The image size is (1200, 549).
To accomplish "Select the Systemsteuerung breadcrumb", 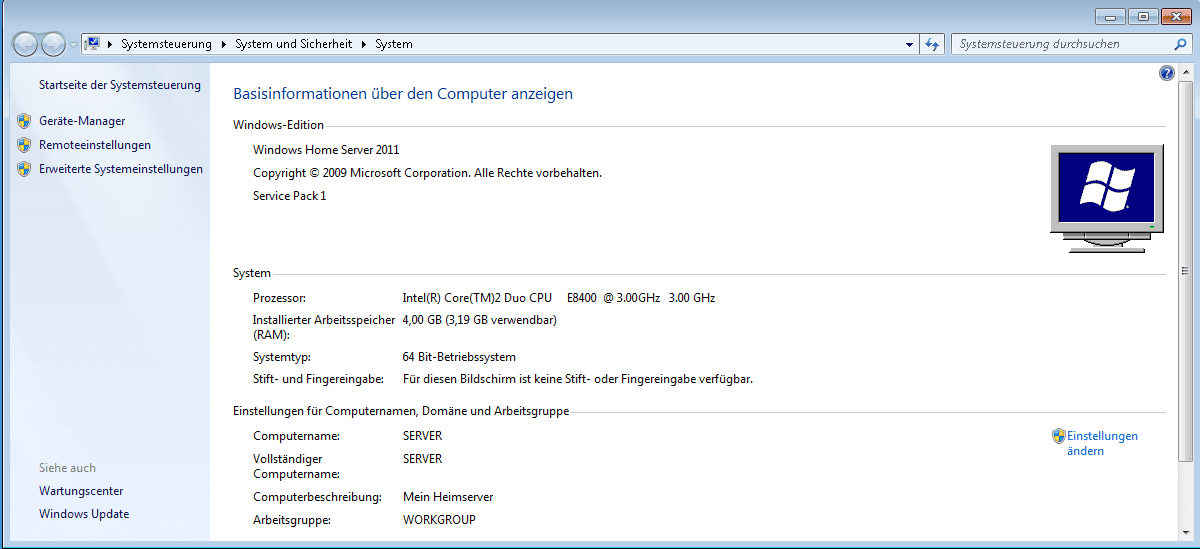I will click(166, 44).
